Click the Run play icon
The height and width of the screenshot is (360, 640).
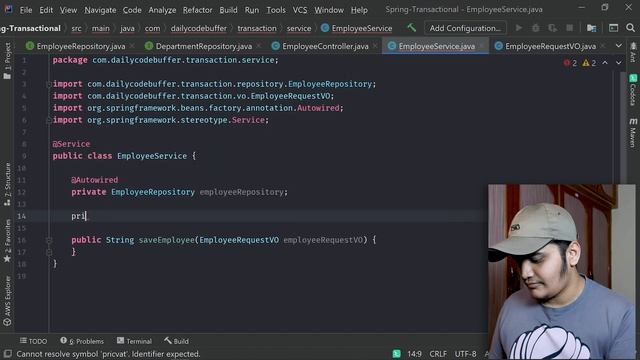pos(518,28)
